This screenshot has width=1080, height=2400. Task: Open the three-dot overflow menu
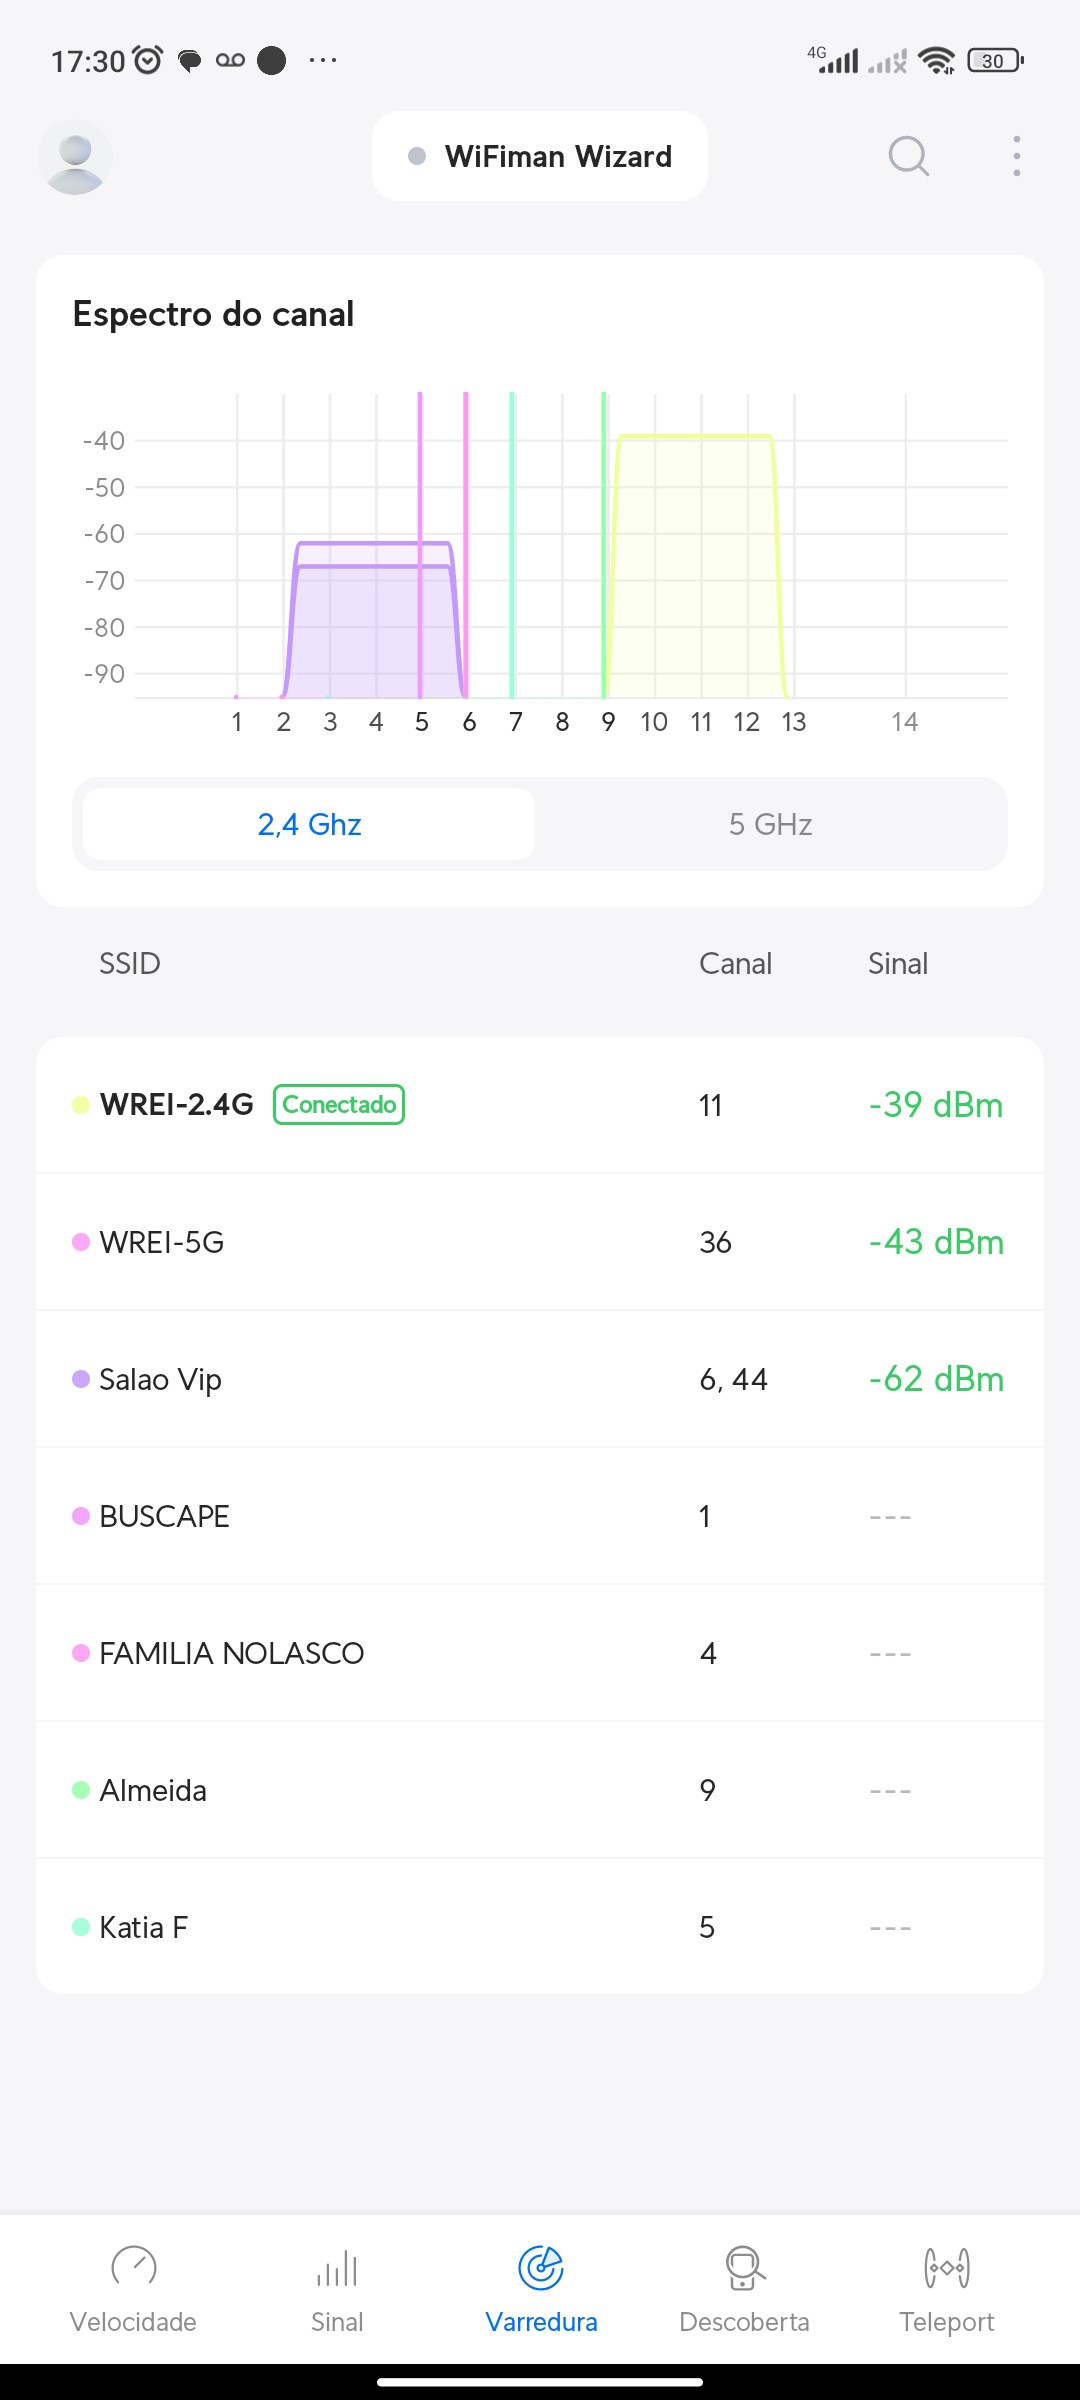tap(1016, 157)
